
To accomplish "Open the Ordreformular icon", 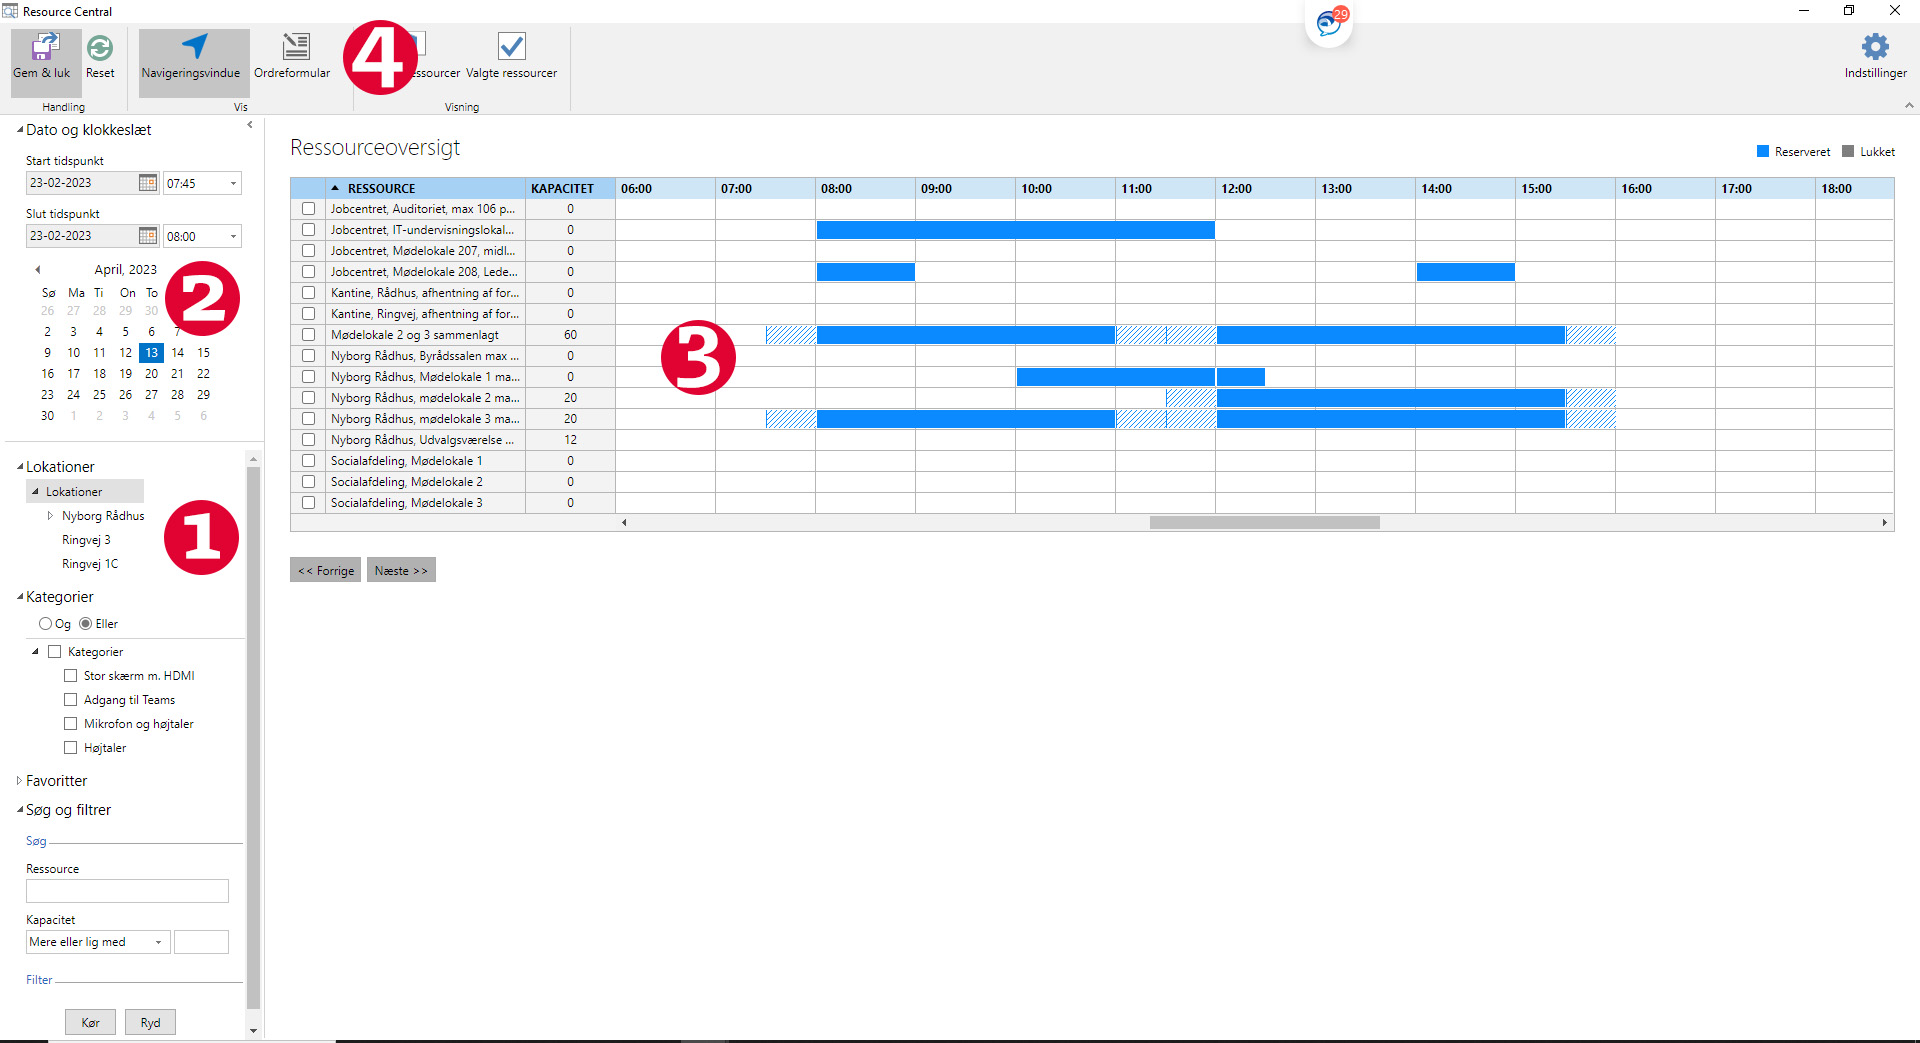I will 295,47.
